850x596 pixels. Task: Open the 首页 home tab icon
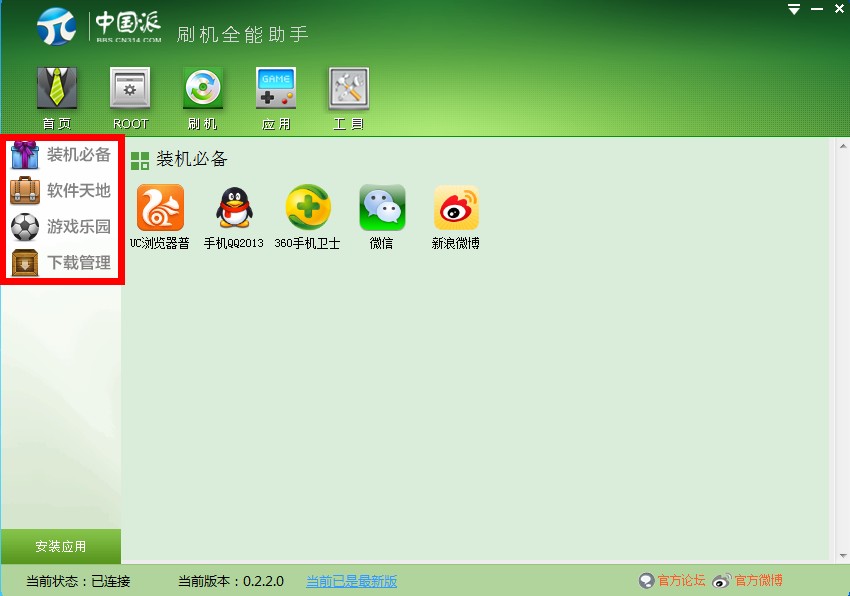(x=57, y=88)
